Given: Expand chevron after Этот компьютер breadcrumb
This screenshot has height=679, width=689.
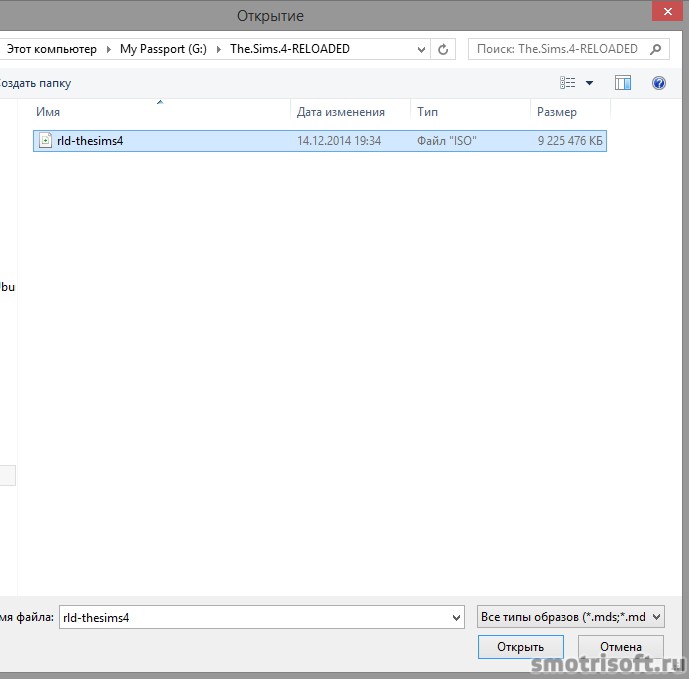Looking at the screenshot, I should click(x=109, y=49).
